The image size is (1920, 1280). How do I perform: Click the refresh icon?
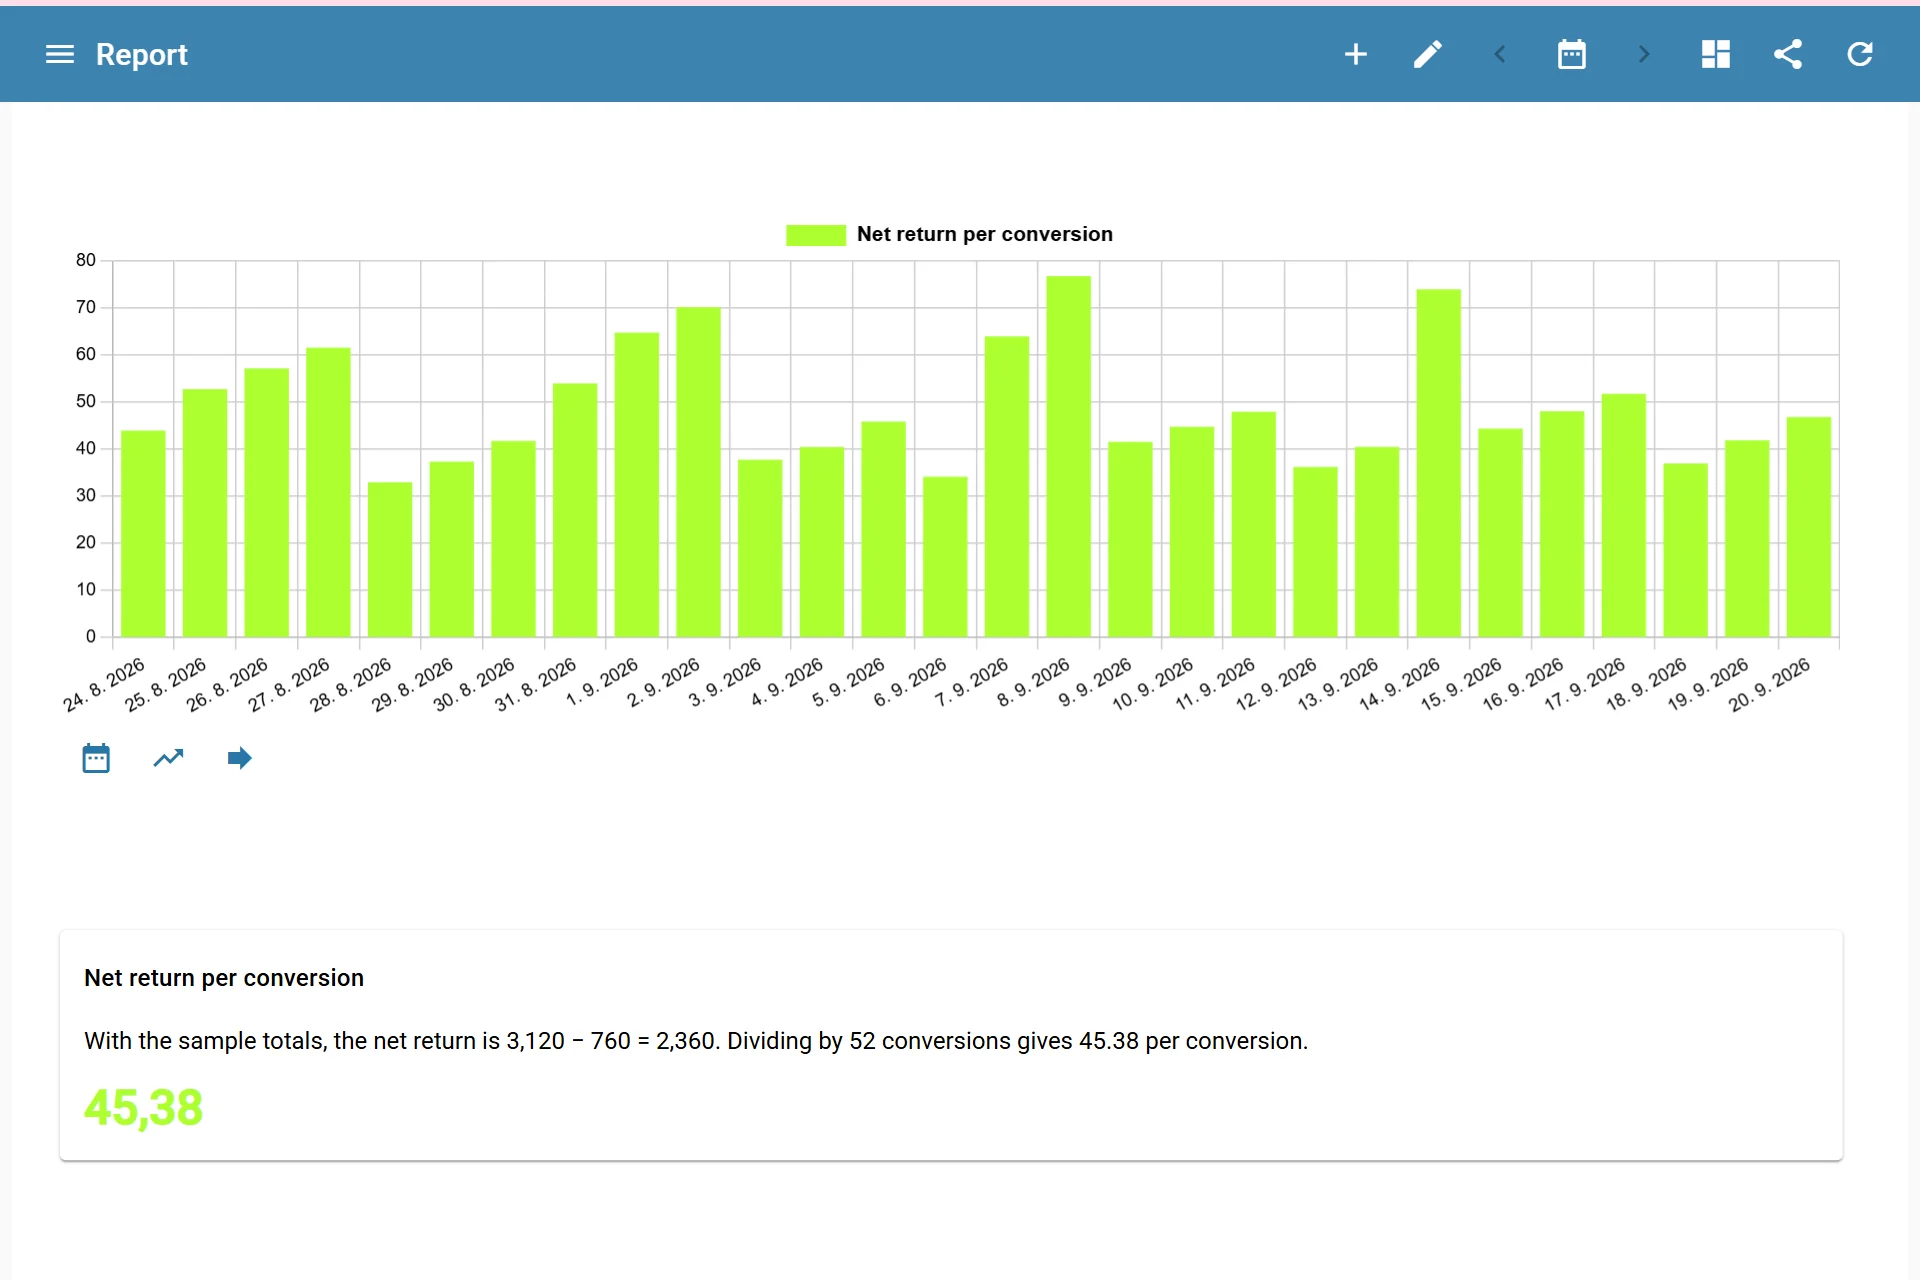1860,54
